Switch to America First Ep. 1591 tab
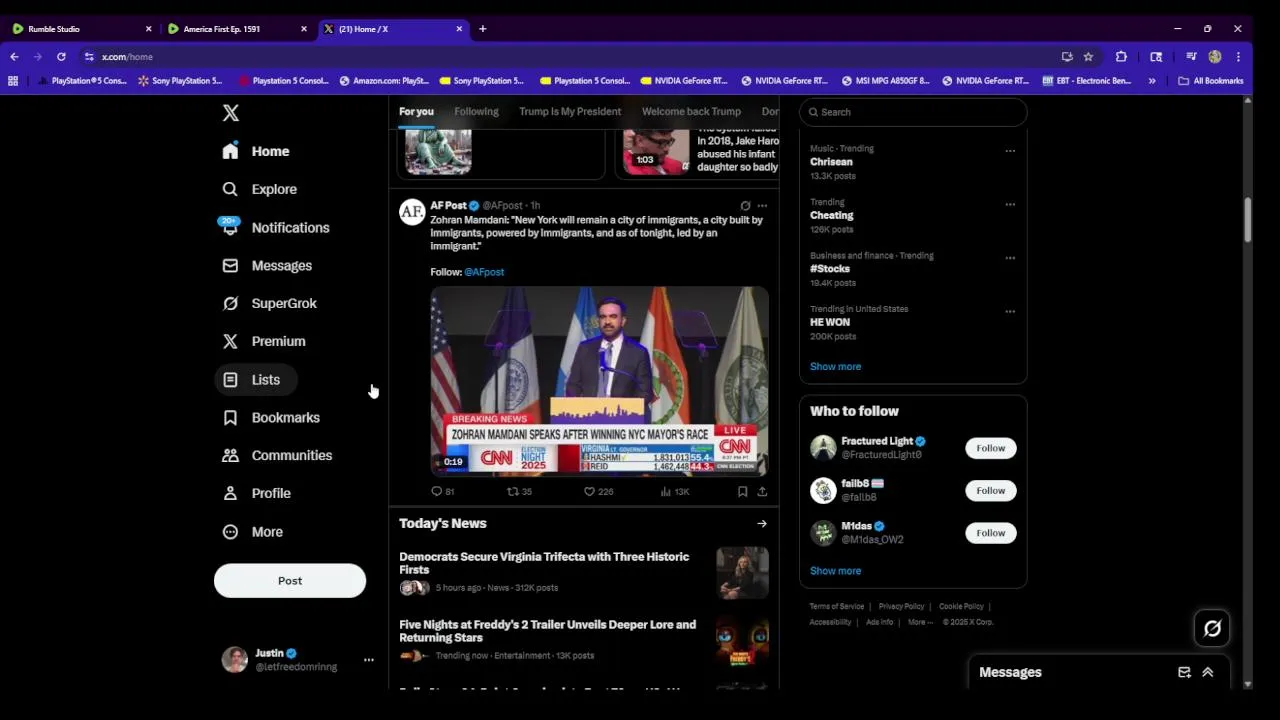 click(x=237, y=29)
